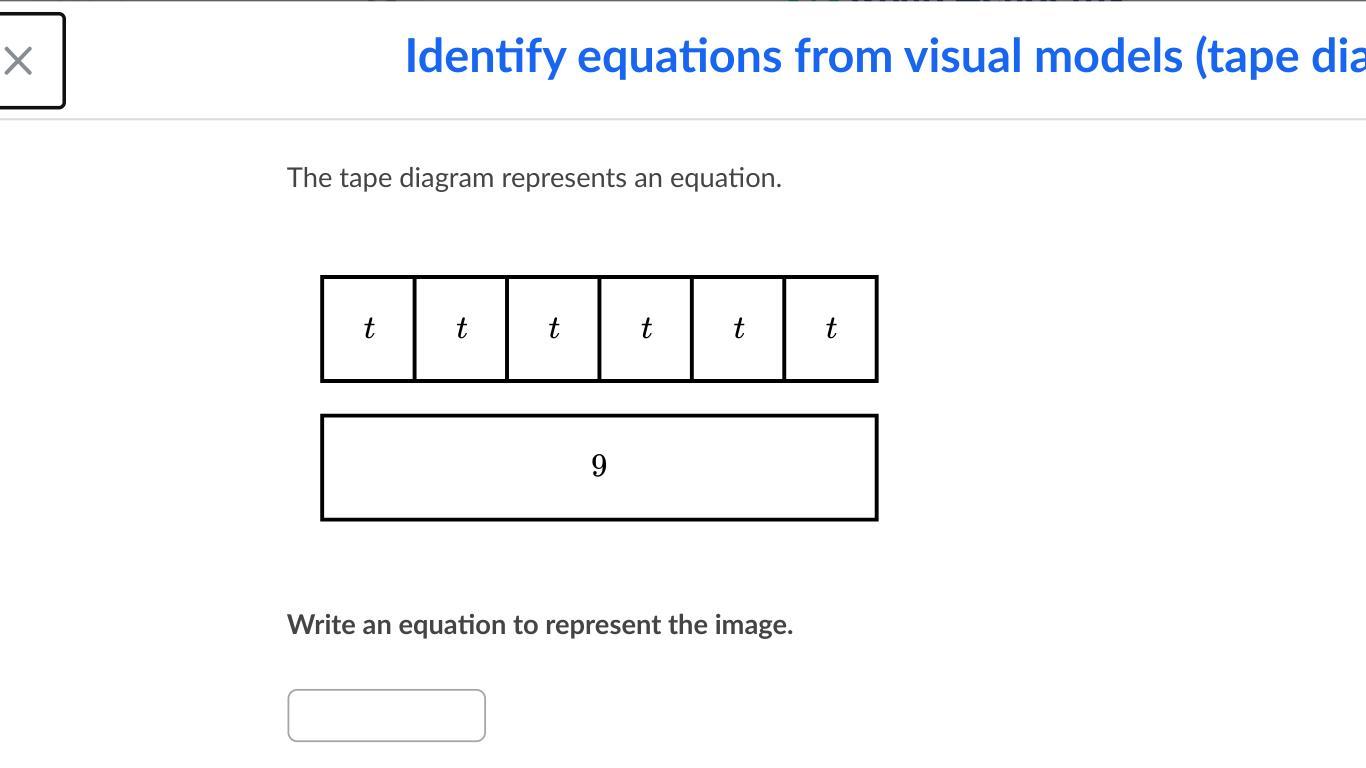Image resolution: width=1366 pixels, height=768 pixels.
Task: Close the exercise with the X button
Action: tap(20, 61)
